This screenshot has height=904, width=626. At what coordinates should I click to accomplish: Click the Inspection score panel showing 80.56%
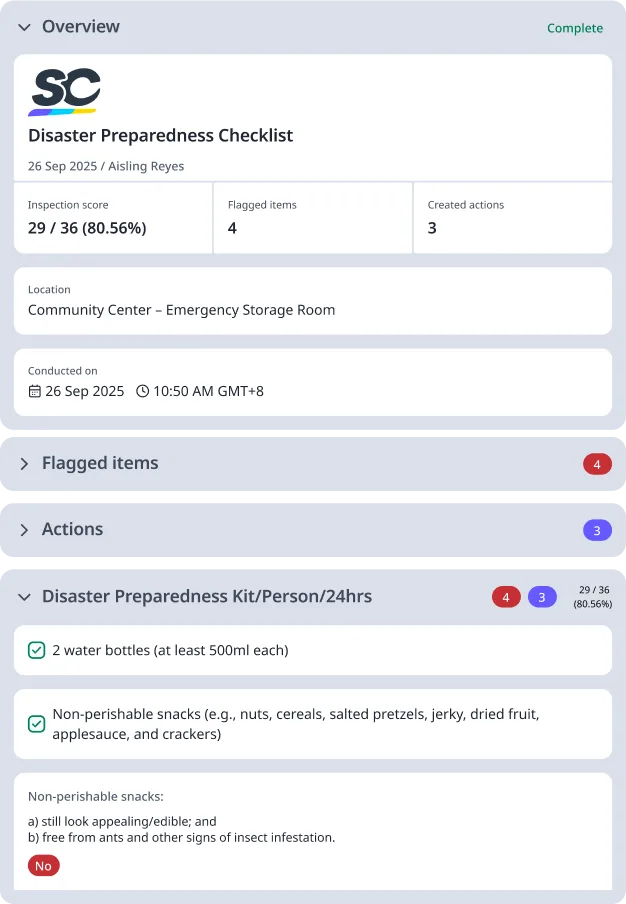click(x=112, y=218)
